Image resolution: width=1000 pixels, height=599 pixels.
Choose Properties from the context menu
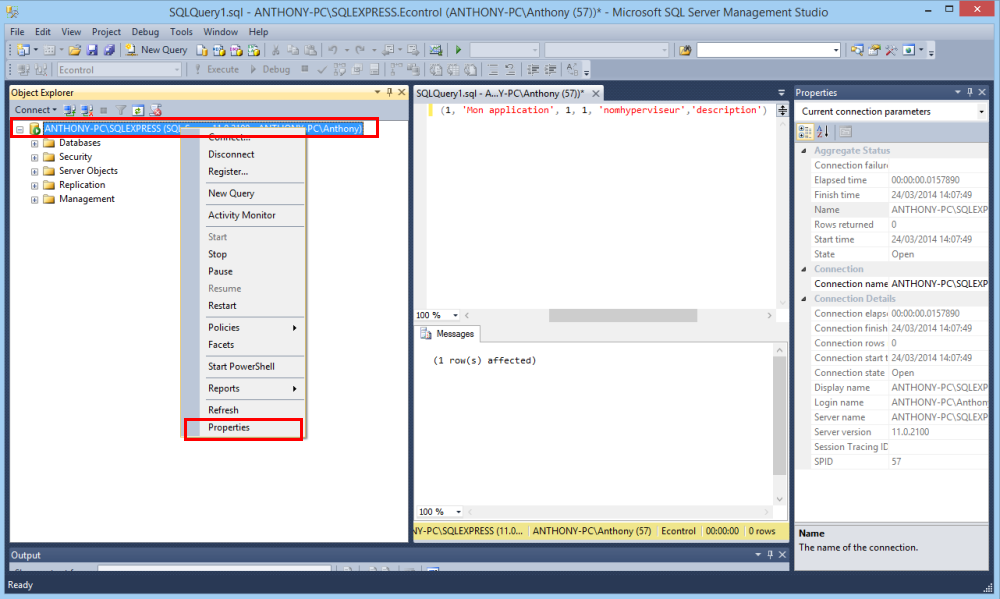(x=243, y=428)
